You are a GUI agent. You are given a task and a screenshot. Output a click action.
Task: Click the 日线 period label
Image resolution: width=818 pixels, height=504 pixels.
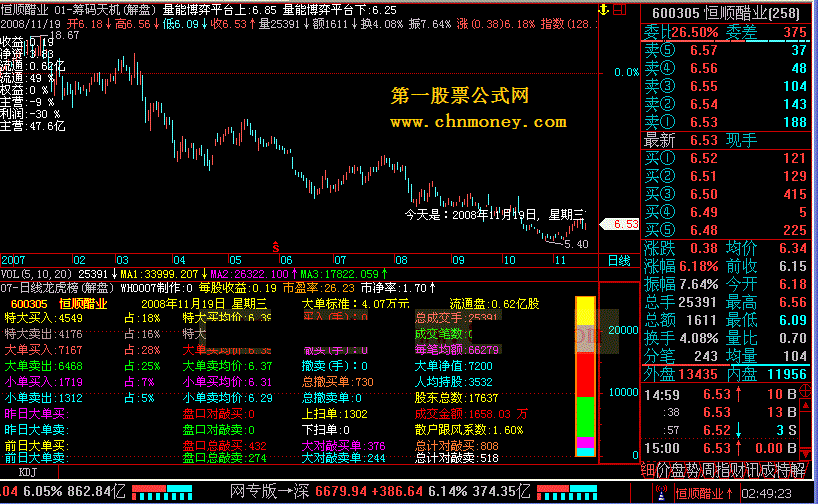point(619,260)
